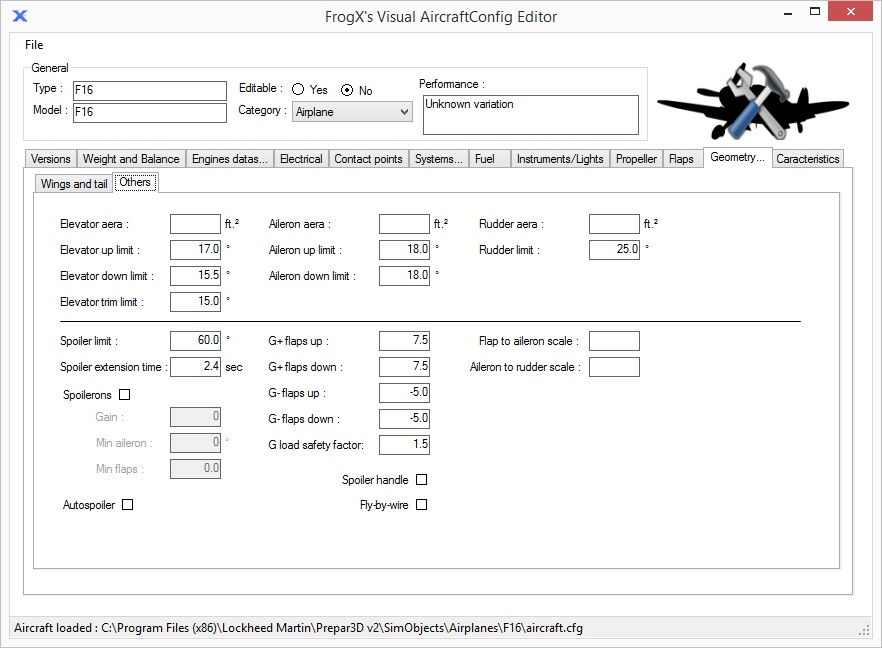Viewport: 882px width, 648px height.
Task: Click the disabled Min flaps field
Action: pos(195,469)
